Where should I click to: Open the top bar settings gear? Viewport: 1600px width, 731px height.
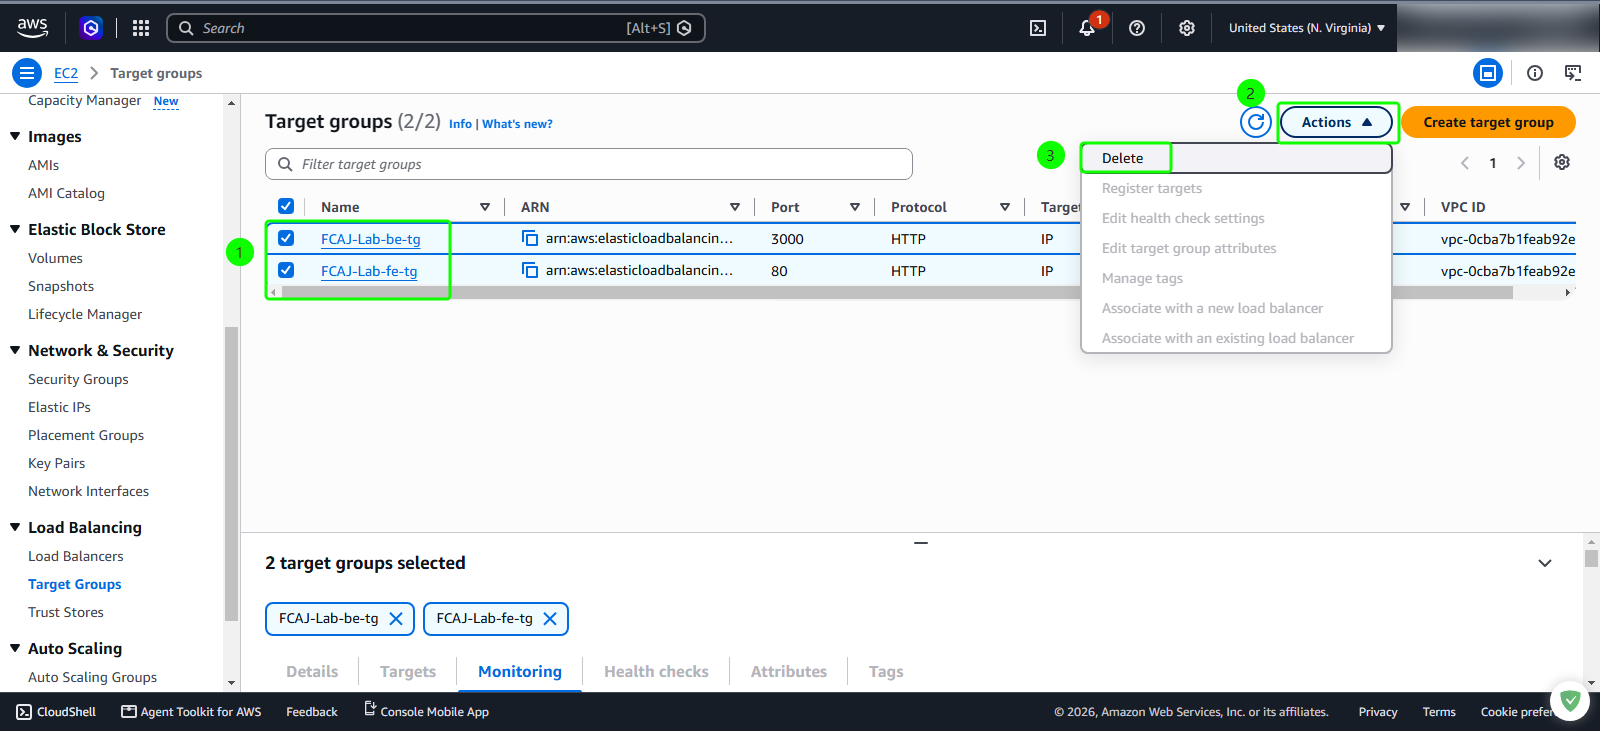(x=1187, y=28)
